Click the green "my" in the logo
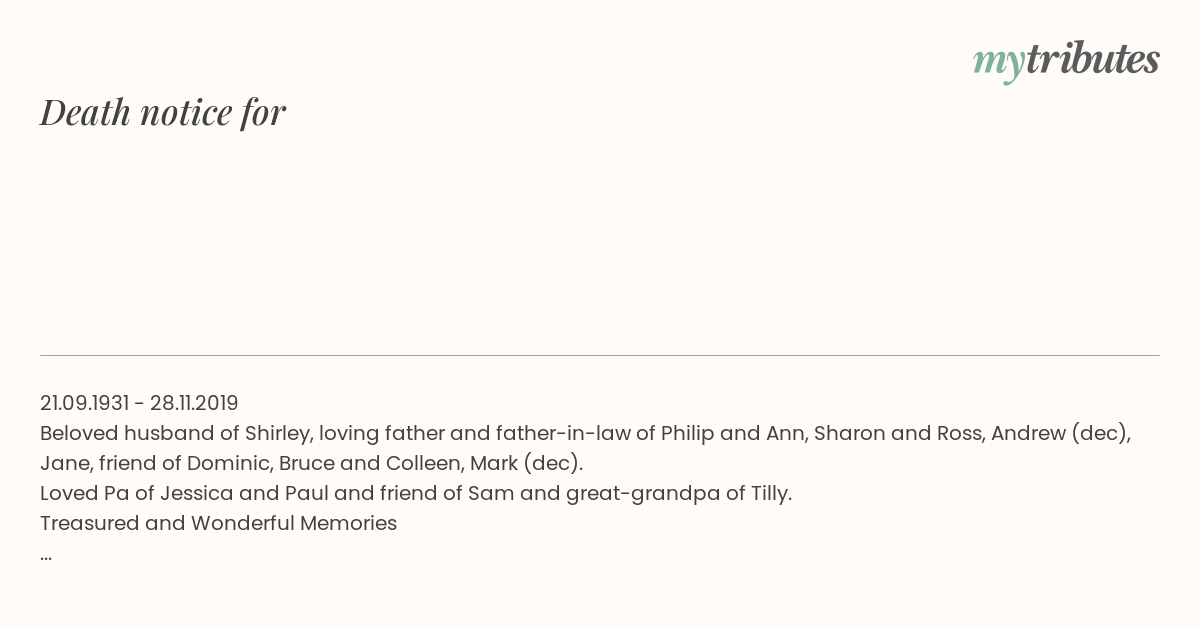The width and height of the screenshot is (1200, 630). pyautogui.click(x=998, y=64)
